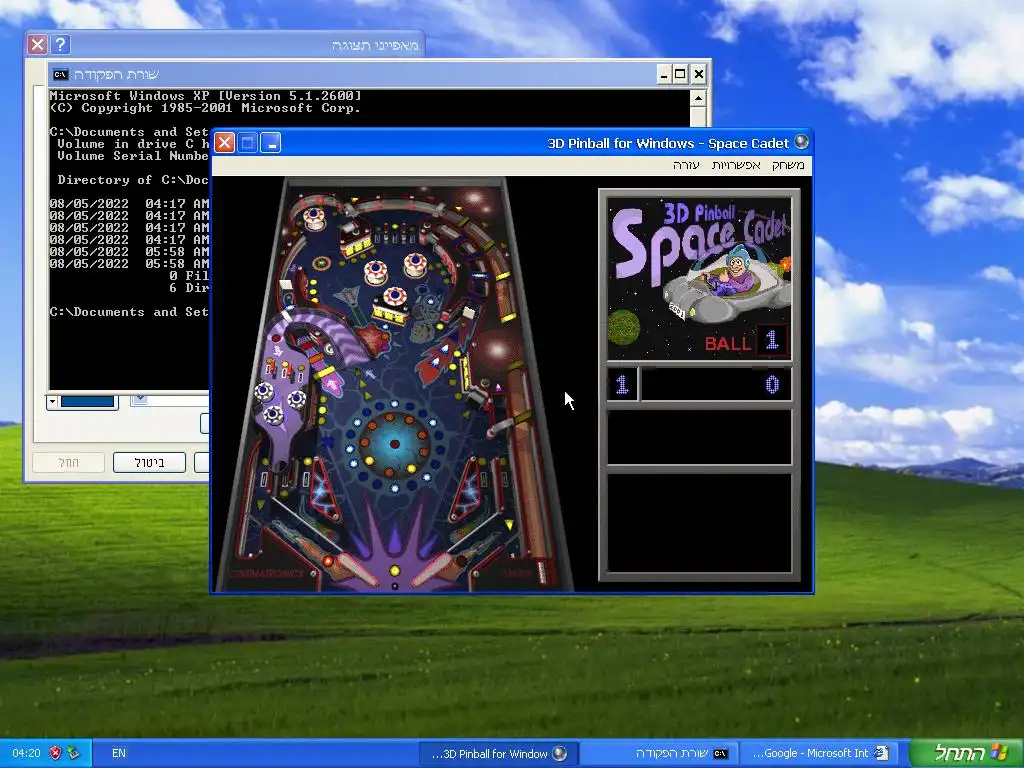Click the 04:20 taskbar clock

pos(26,753)
